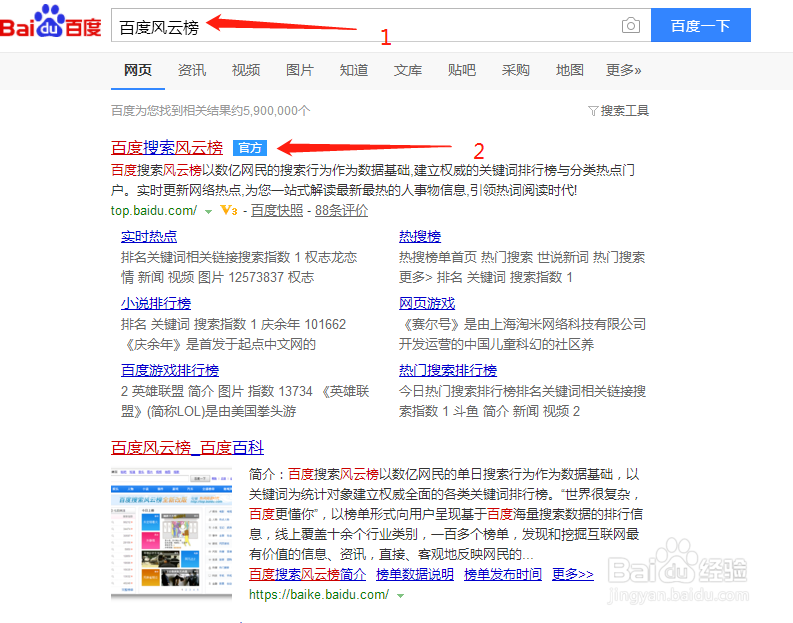Open the 更多» more tabs menu
This screenshot has height=623, width=793.
pos(623,70)
